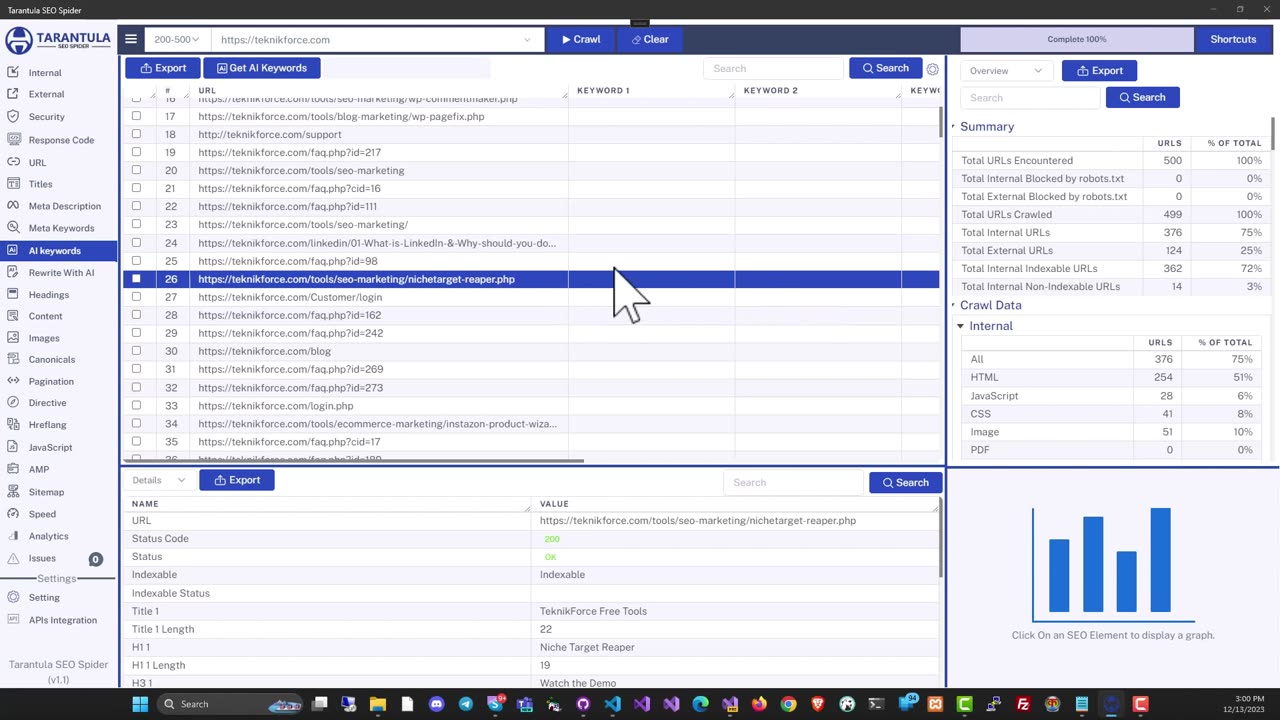This screenshot has height=720, width=1280.
Task: Toggle the checkbox for selected row 26
Action: [x=136, y=279]
